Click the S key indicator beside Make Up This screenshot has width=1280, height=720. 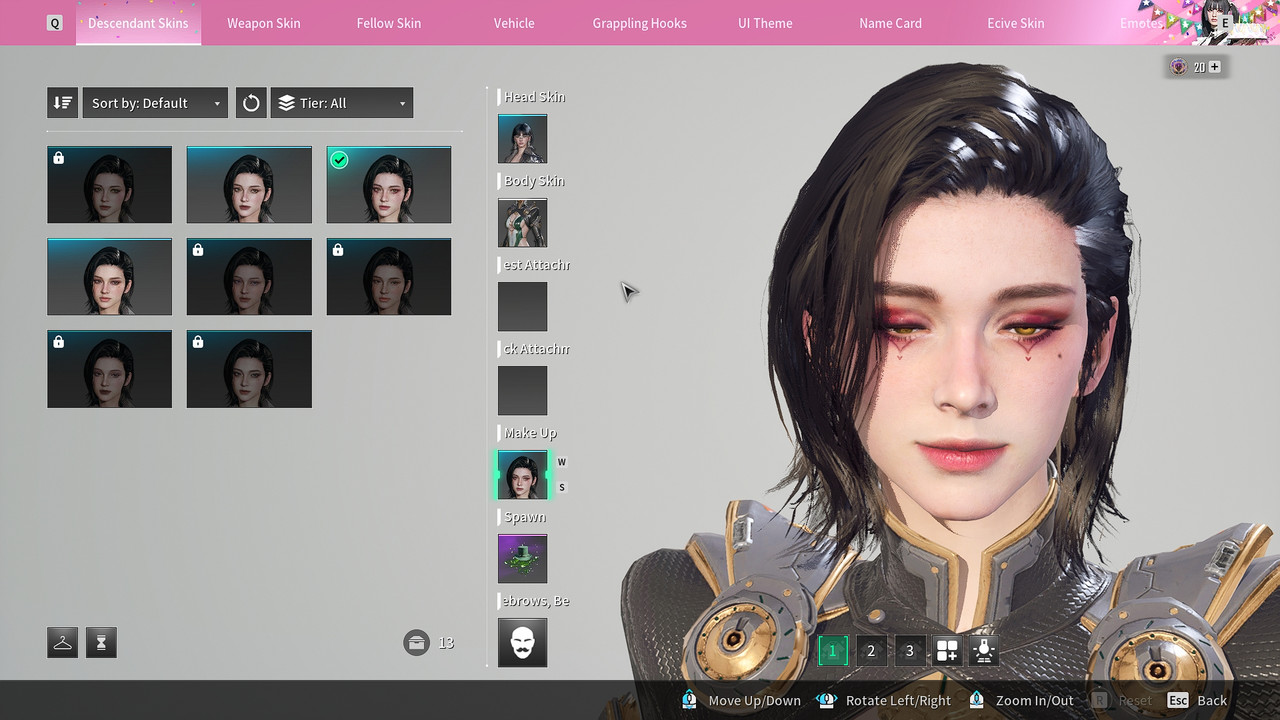coord(562,487)
